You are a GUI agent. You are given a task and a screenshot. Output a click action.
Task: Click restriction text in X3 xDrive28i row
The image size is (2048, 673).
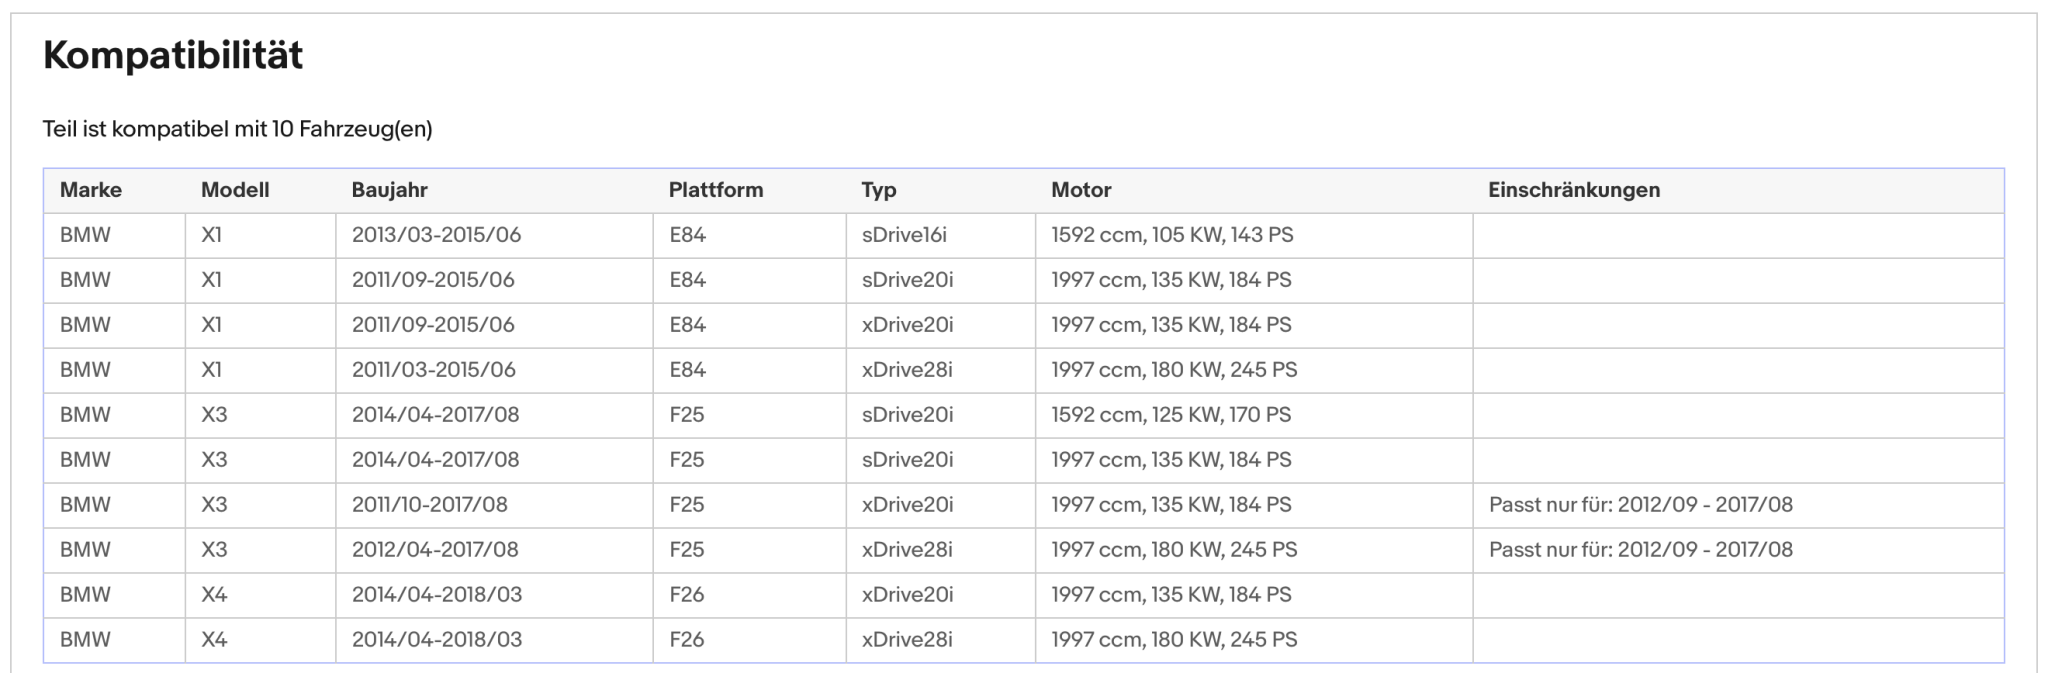point(1641,550)
